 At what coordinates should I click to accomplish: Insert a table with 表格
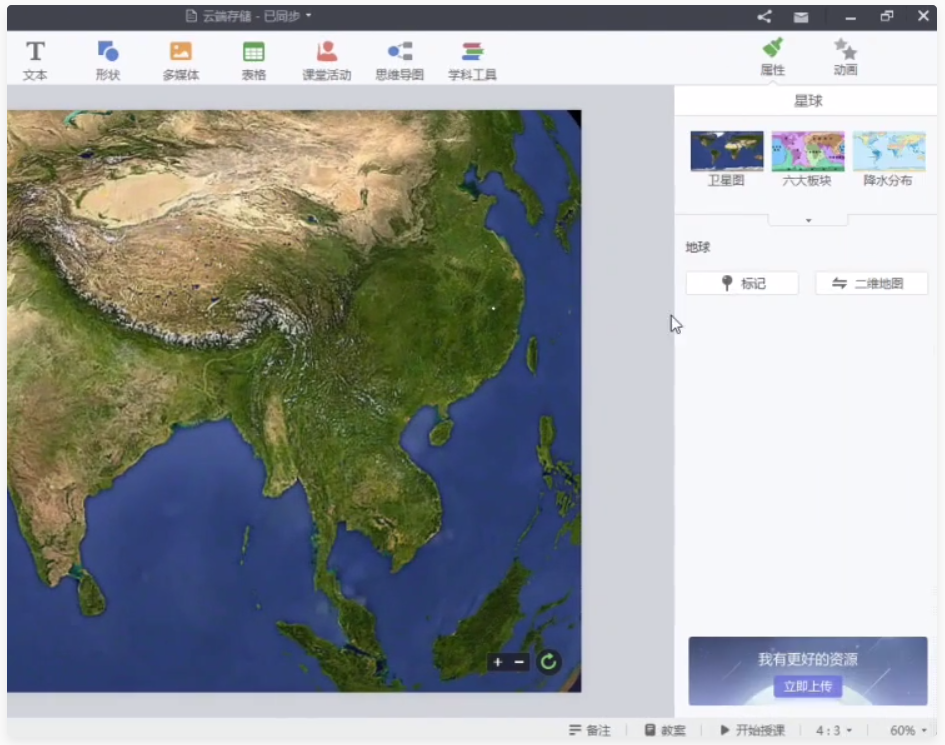pyautogui.click(x=254, y=60)
